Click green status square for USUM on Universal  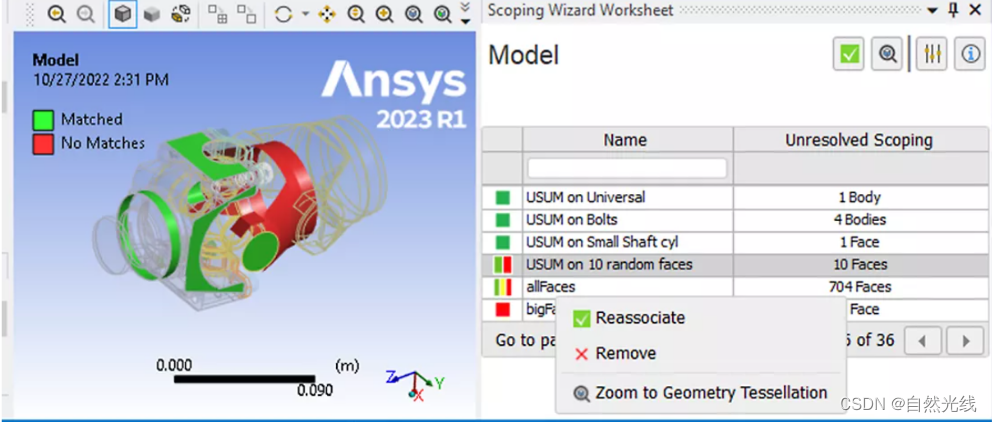point(502,198)
